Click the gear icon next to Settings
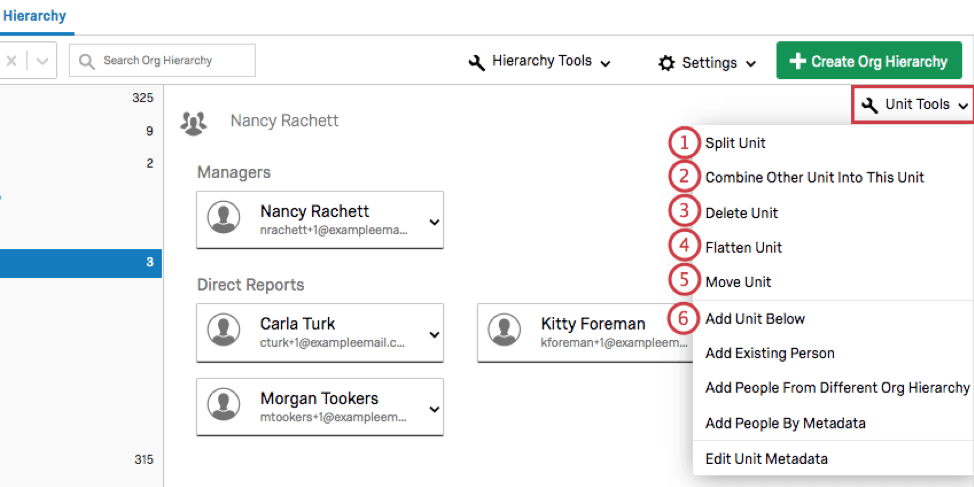This screenshot has width=974, height=487. (667, 63)
